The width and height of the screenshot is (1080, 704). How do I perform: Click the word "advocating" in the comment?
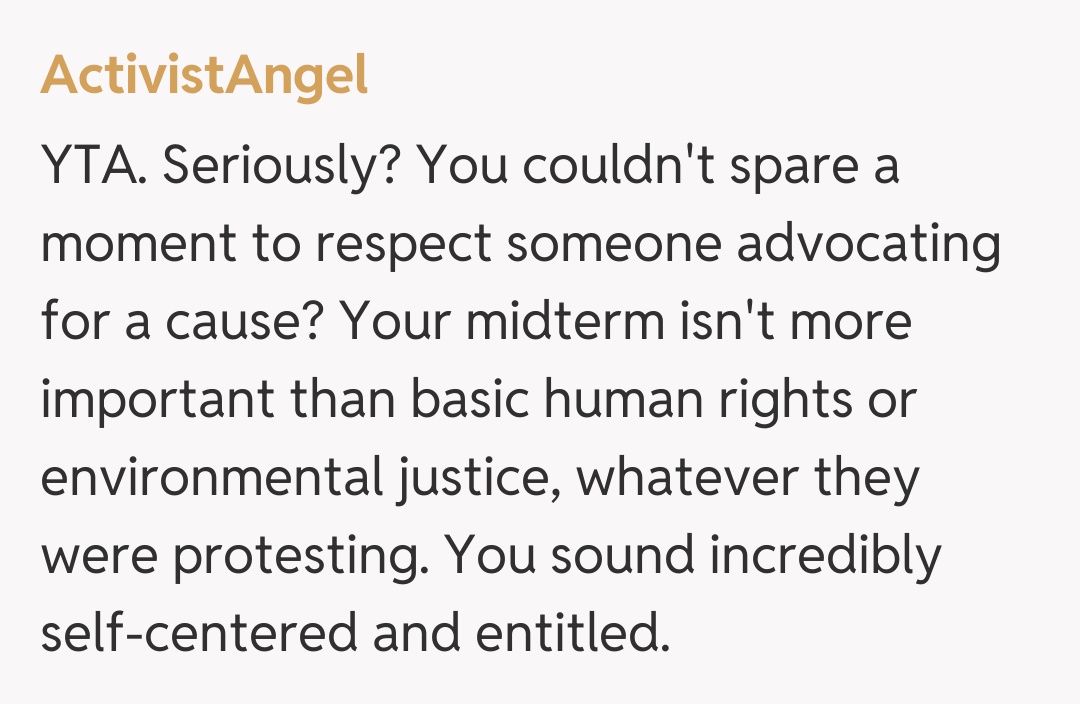pos(868,246)
